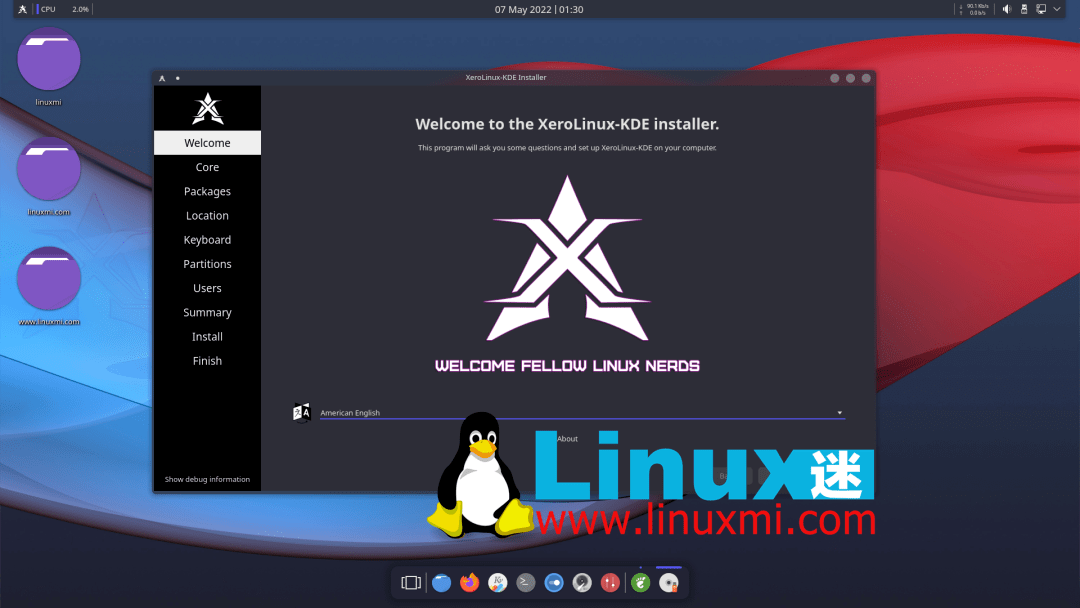Open system settings toggle icon in dock

coord(554,583)
